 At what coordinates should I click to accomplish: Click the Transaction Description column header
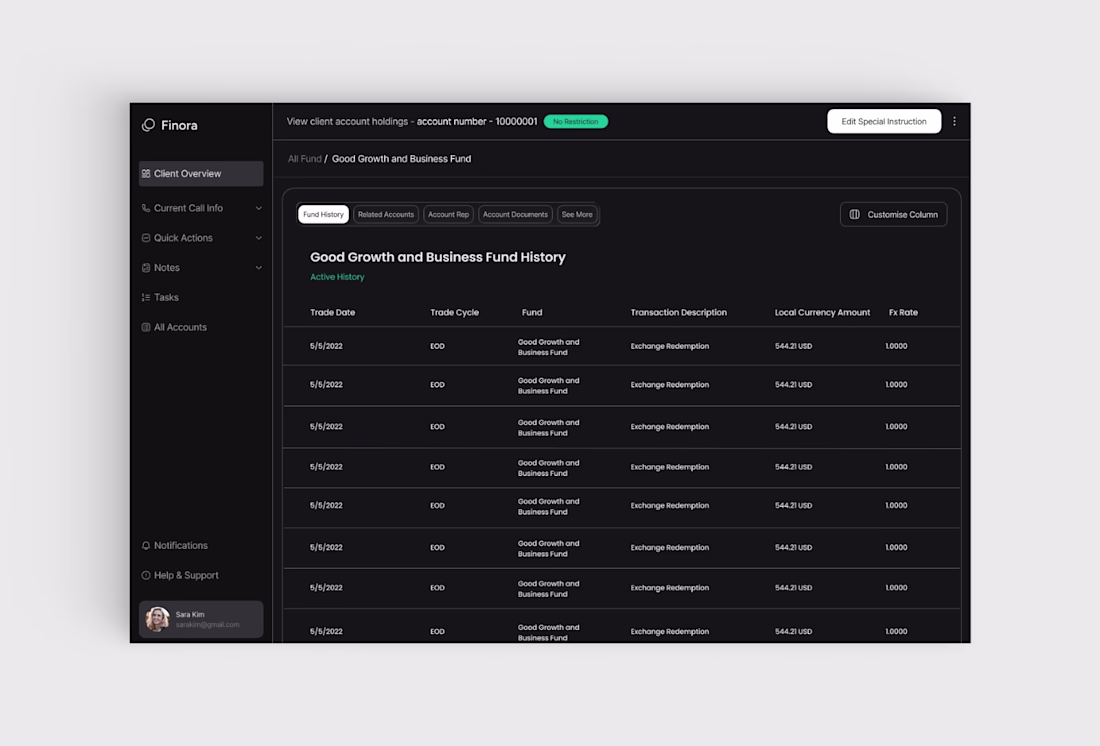click(678, 312)
